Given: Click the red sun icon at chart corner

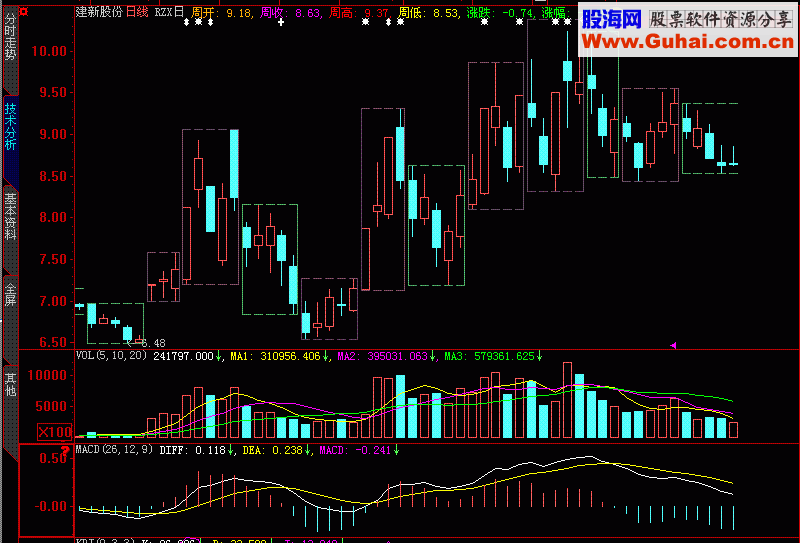Looking at the screenshot, I should pyautogui.click(x=23, y=11).
